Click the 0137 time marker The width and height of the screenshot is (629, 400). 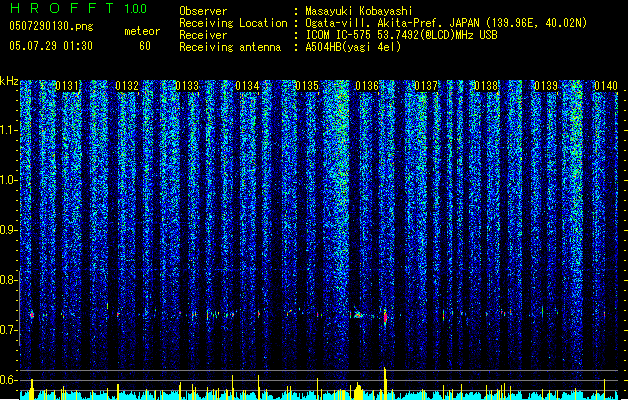point(426,86)
